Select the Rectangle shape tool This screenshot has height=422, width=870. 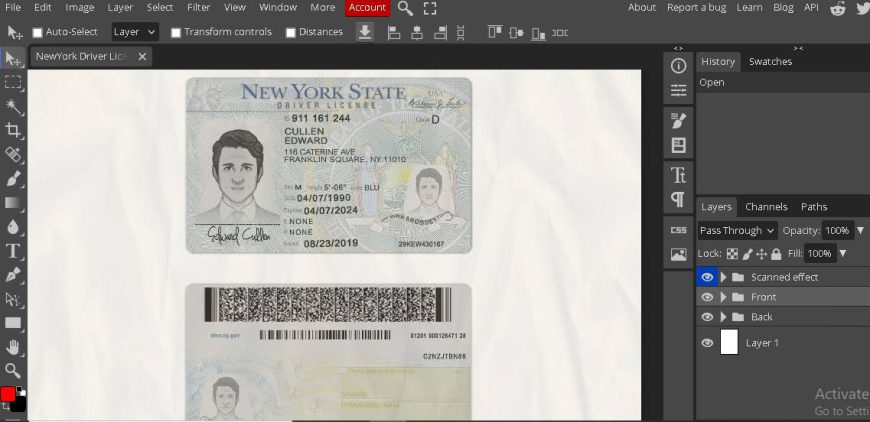tap(13, 323)
